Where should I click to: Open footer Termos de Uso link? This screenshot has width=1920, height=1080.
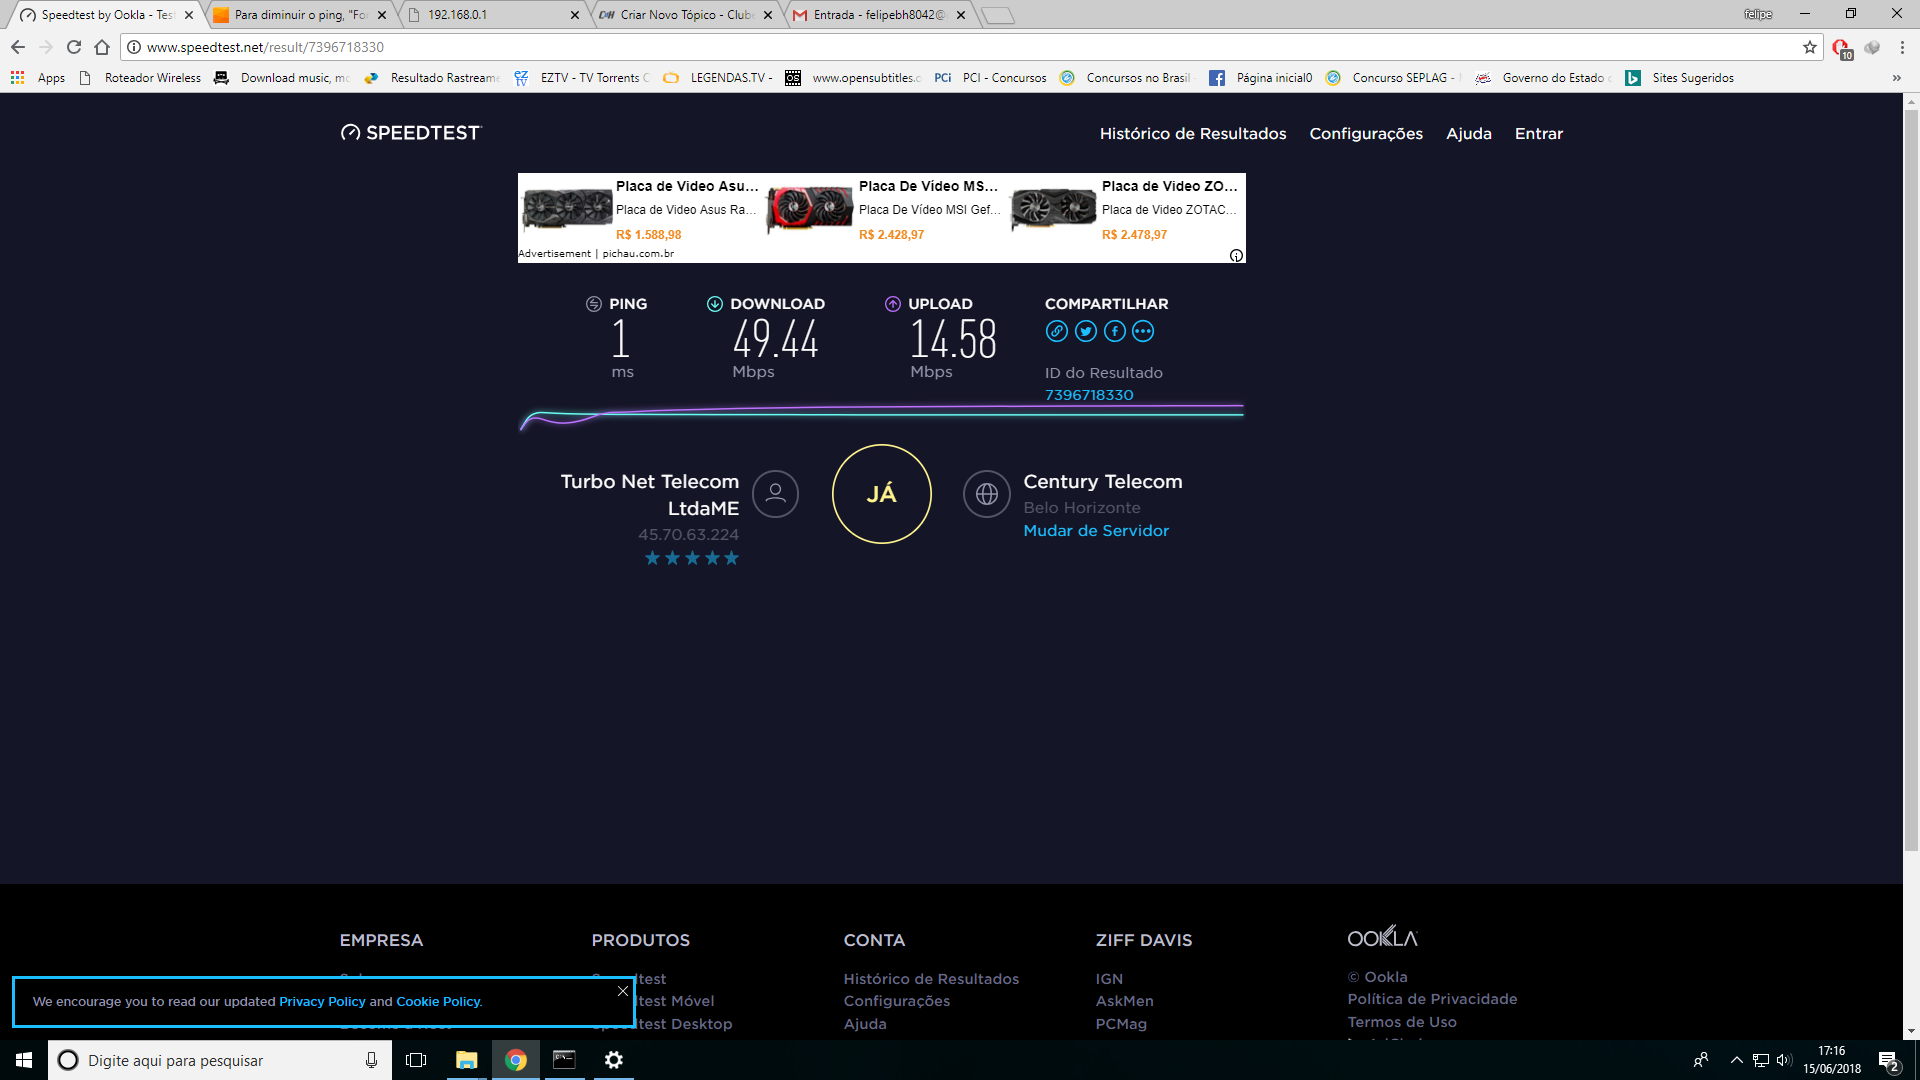pyautogui.click(x=1402, y=1022)
